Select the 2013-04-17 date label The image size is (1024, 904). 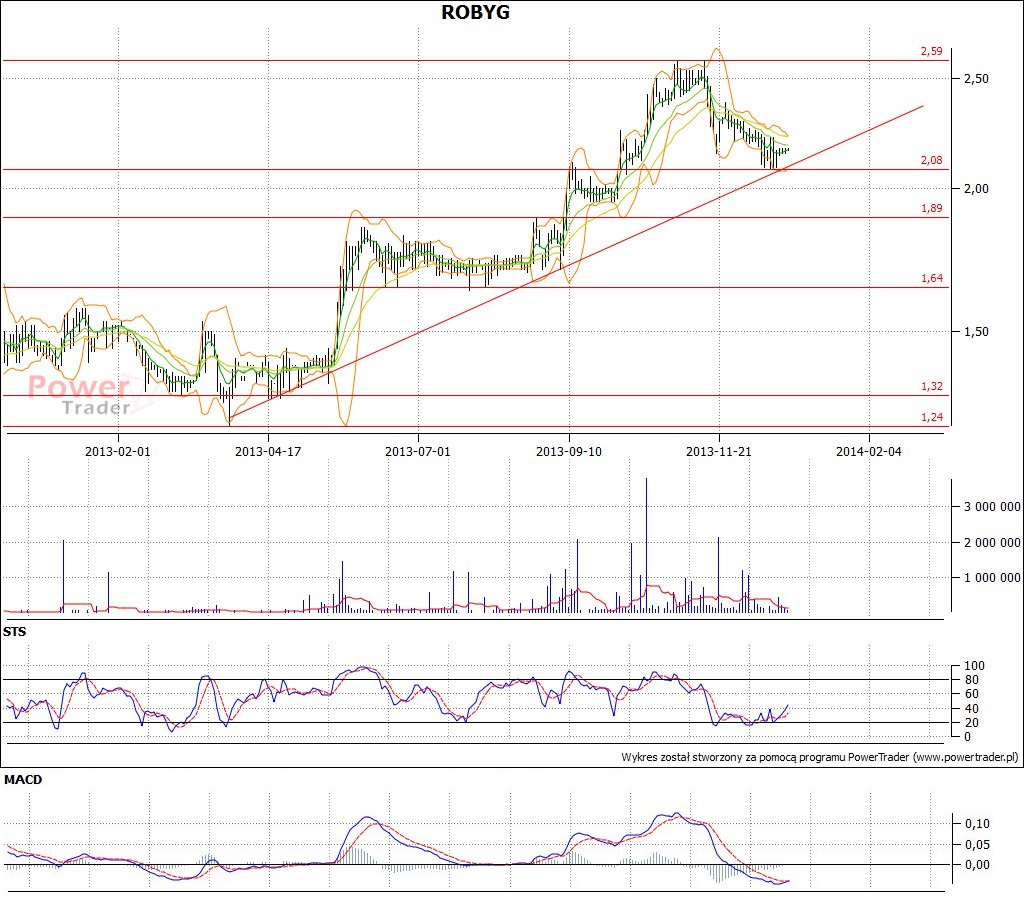tap(268, 451)
